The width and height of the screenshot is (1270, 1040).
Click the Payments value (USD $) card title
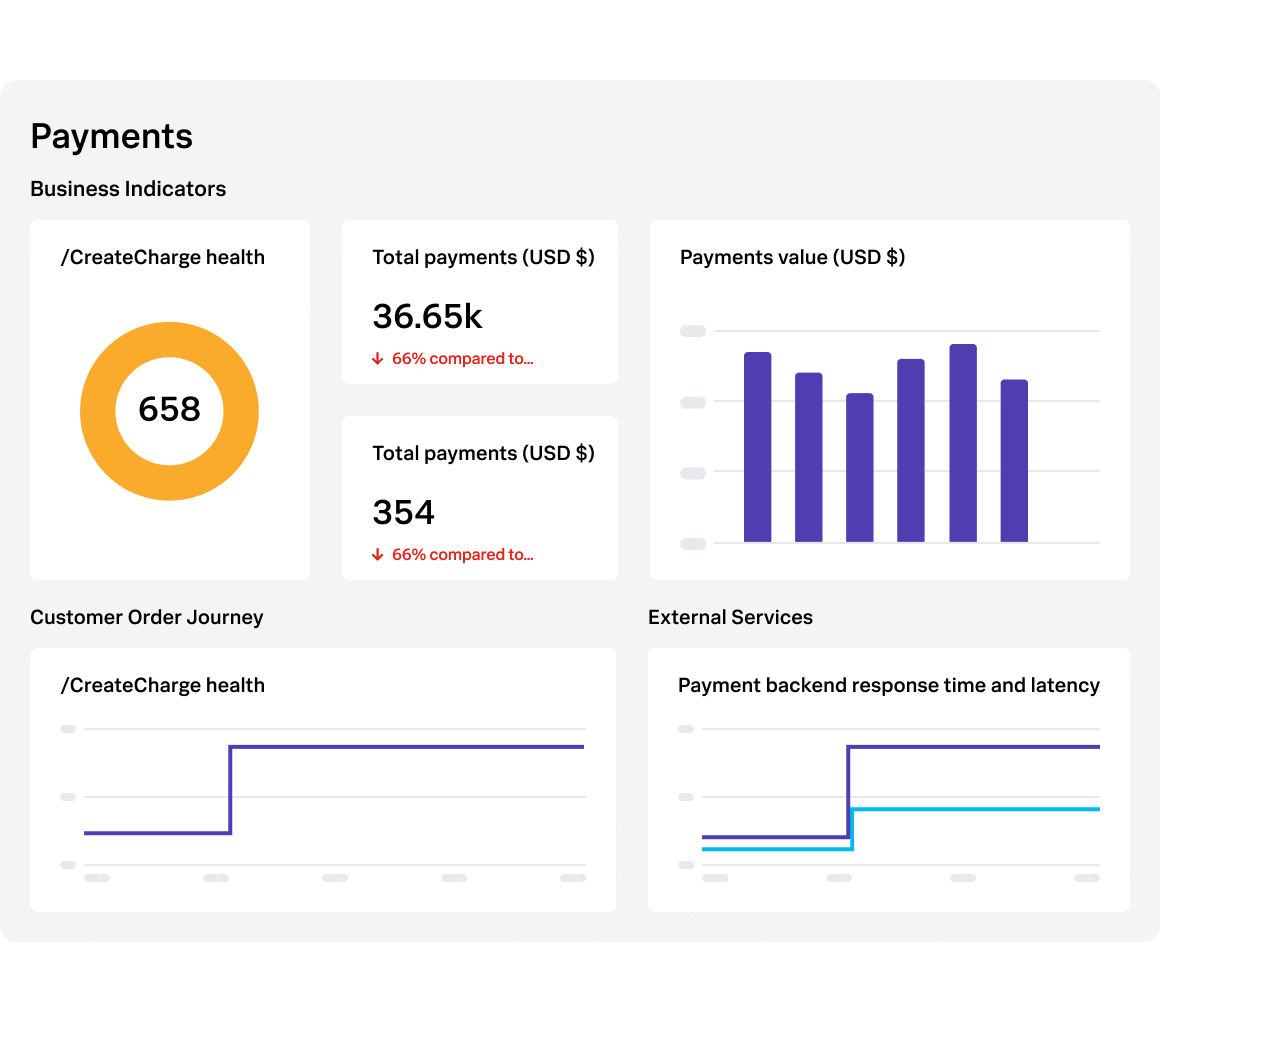[792, 258]
